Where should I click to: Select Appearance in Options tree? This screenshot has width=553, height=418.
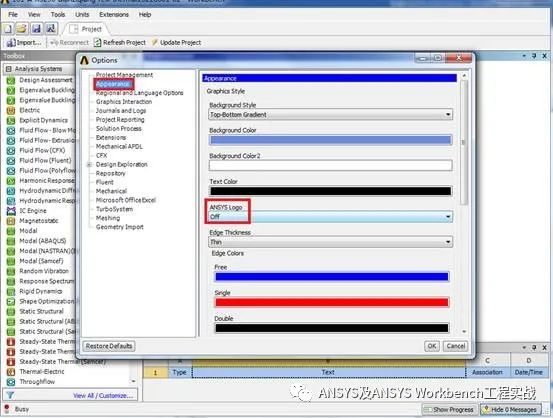coord(113,84)
